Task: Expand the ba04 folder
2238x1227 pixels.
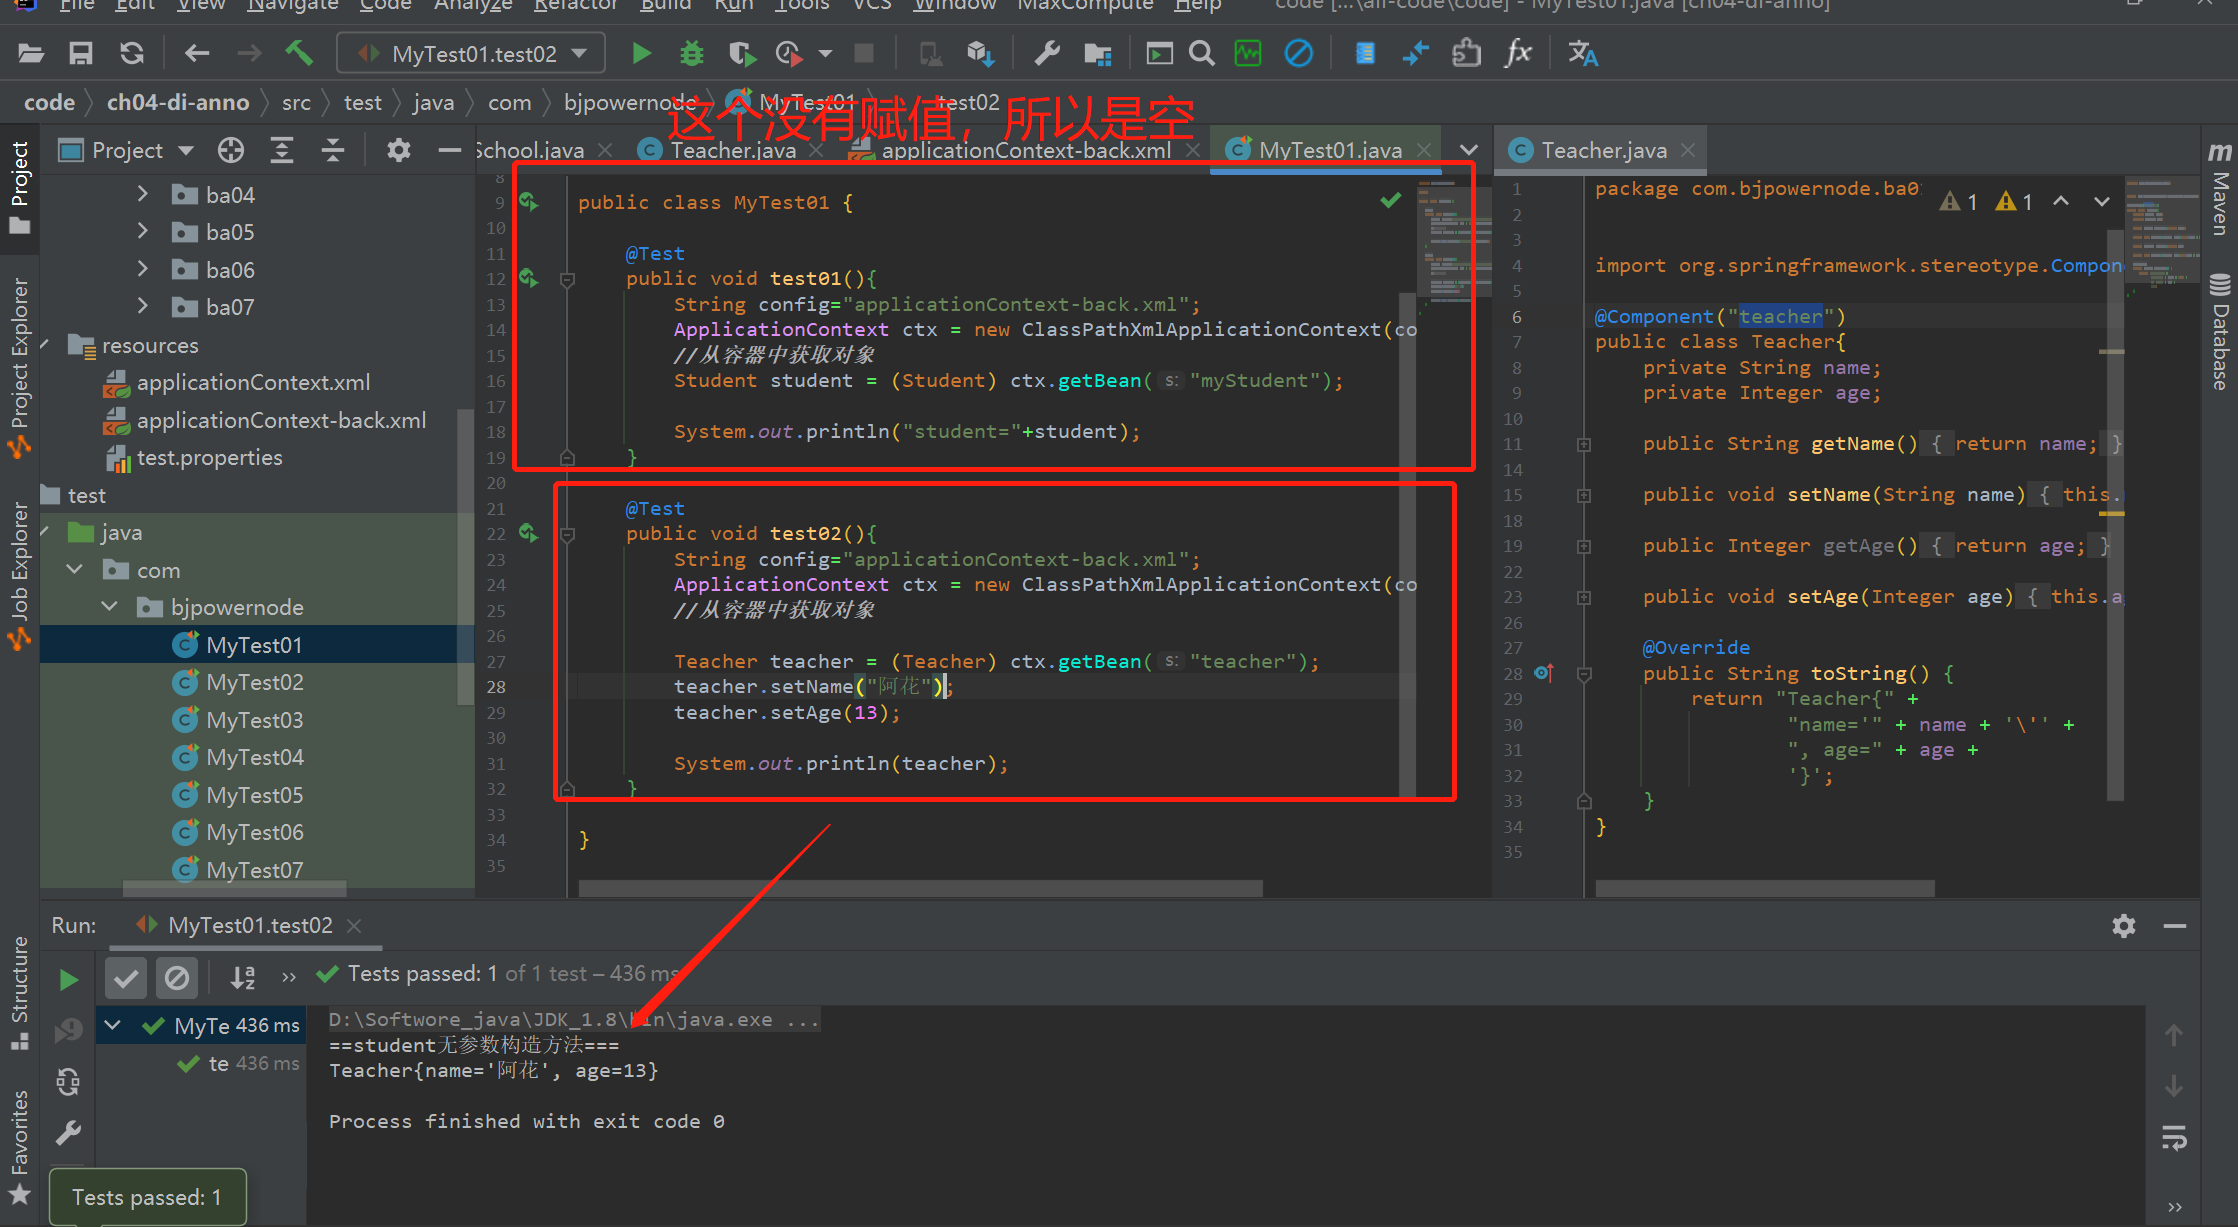Action: coord(143,194)
